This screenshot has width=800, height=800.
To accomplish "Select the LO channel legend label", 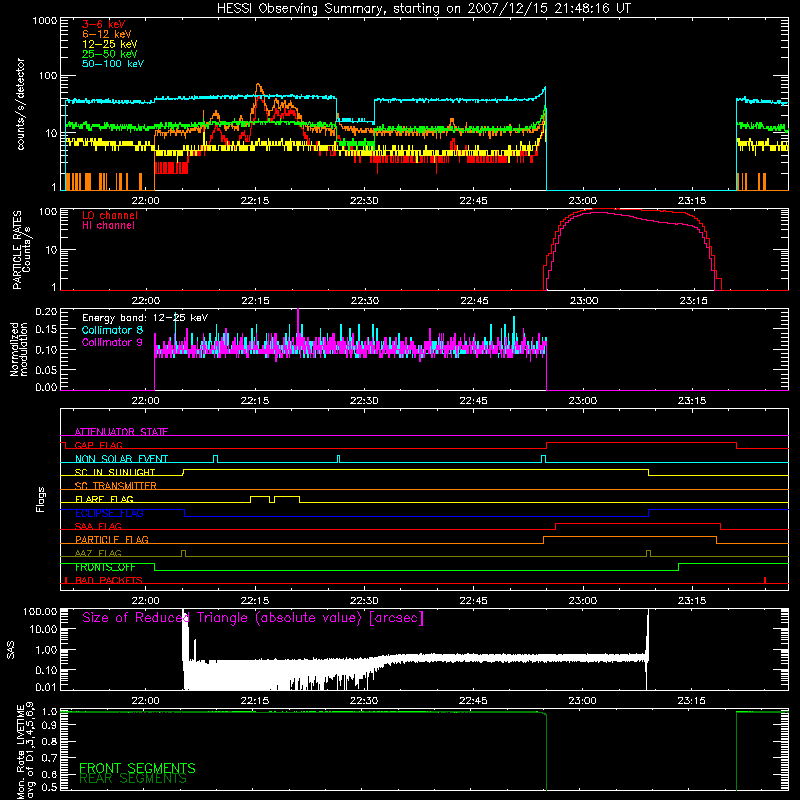I will 109,215.
